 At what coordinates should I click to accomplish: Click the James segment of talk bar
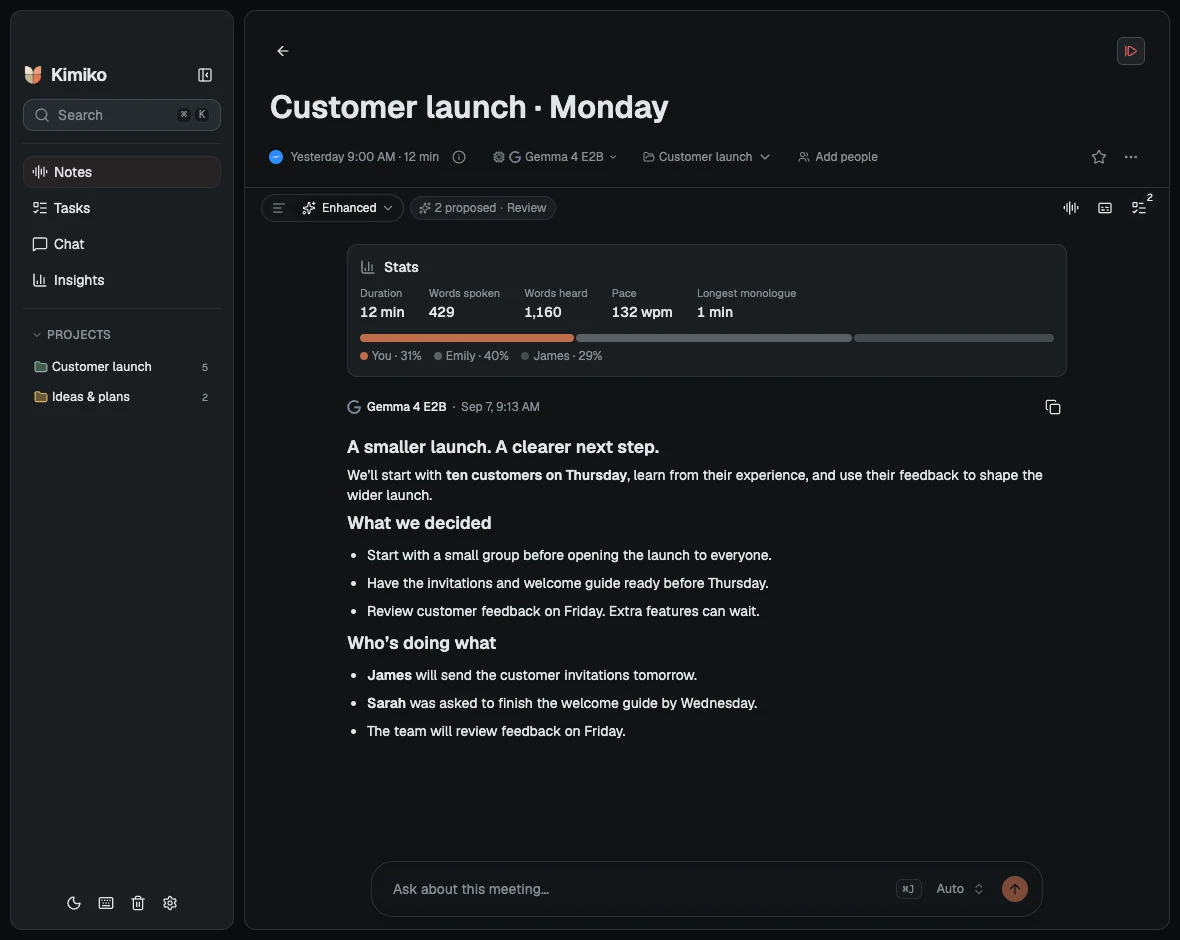tap(953, 338)
